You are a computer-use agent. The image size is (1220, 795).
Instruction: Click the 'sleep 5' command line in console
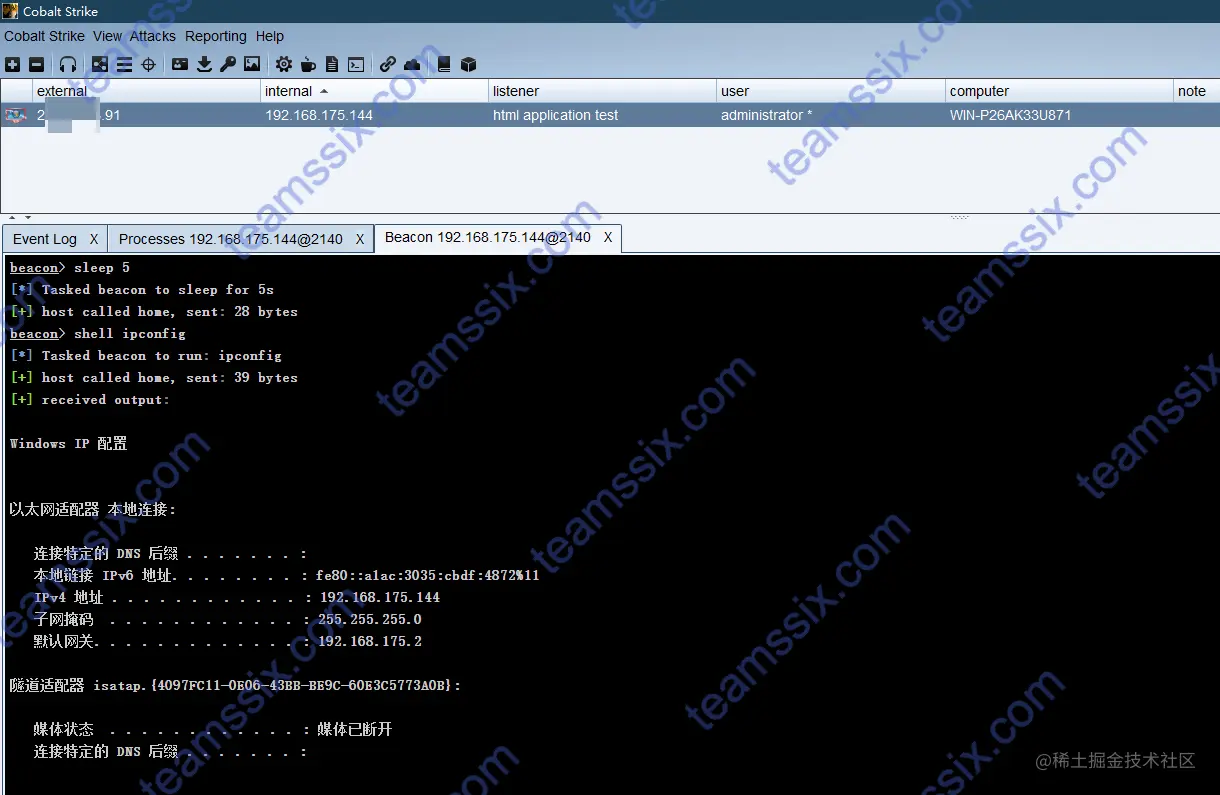(70, 267)
